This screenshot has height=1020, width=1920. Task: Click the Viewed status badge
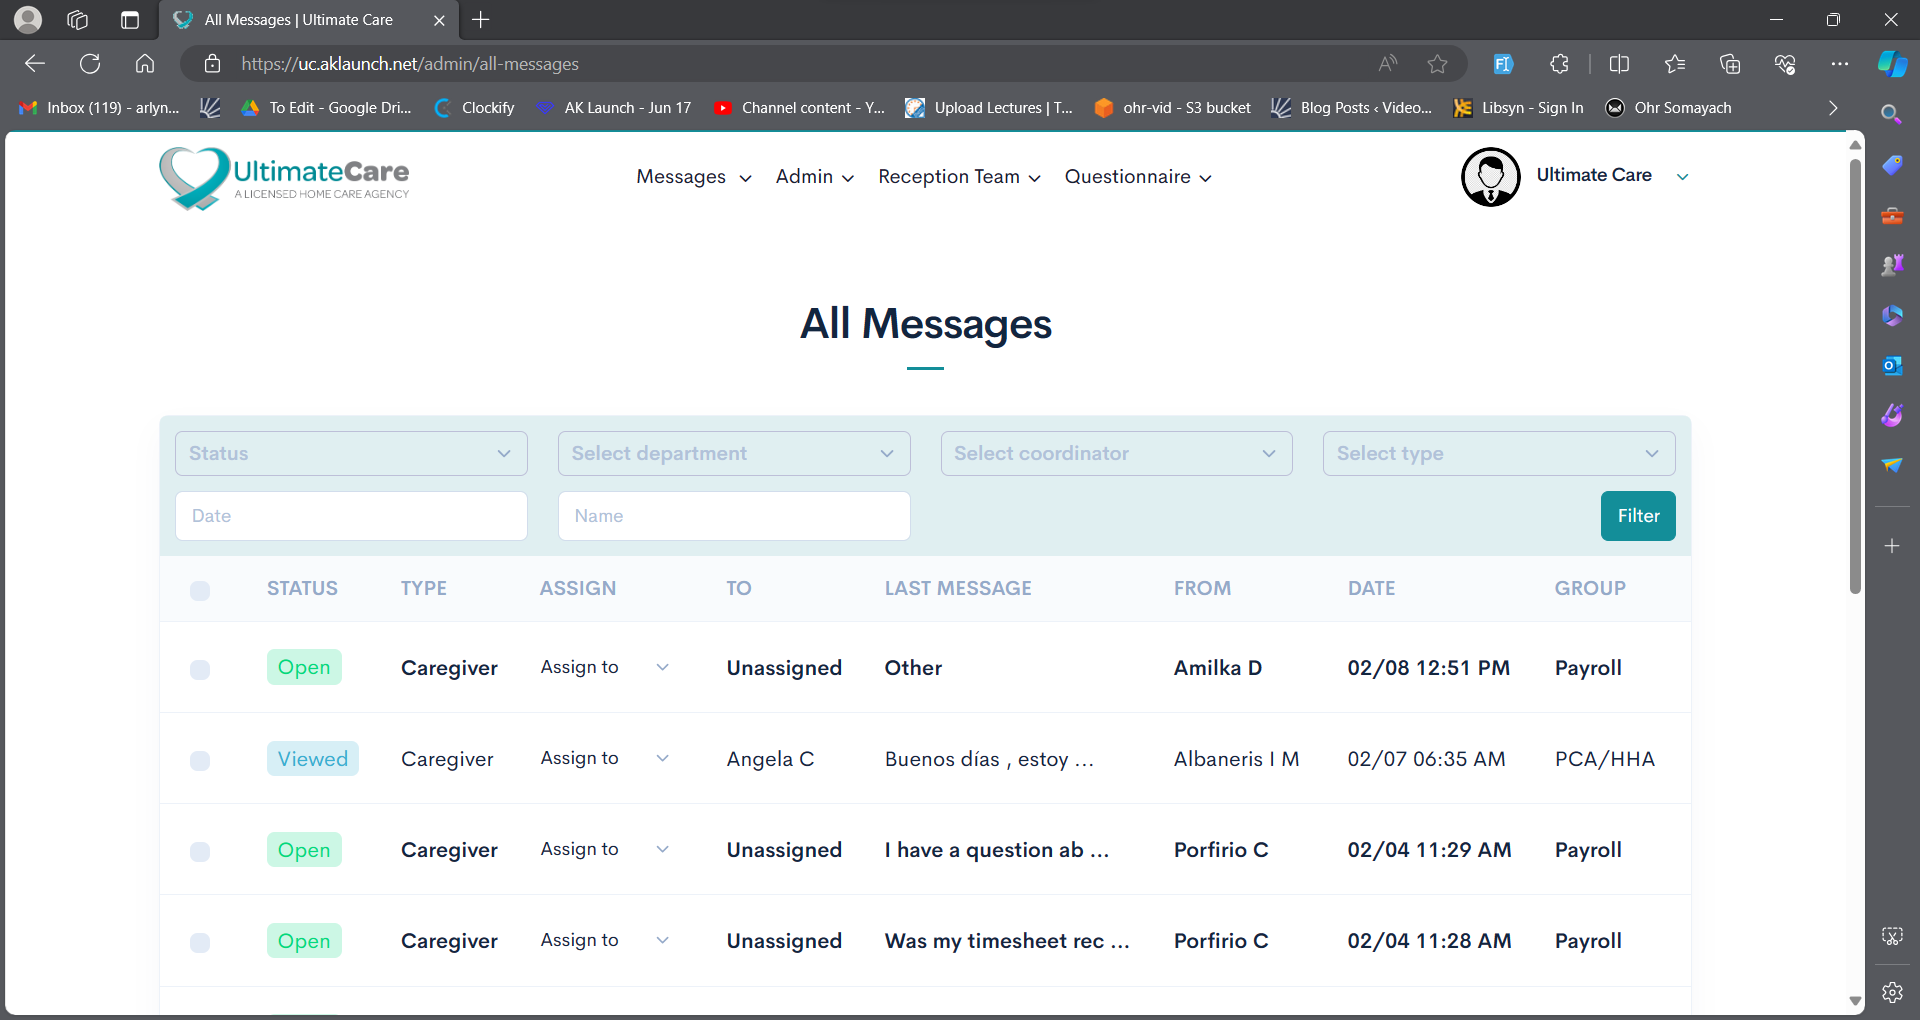coord(313,759)
